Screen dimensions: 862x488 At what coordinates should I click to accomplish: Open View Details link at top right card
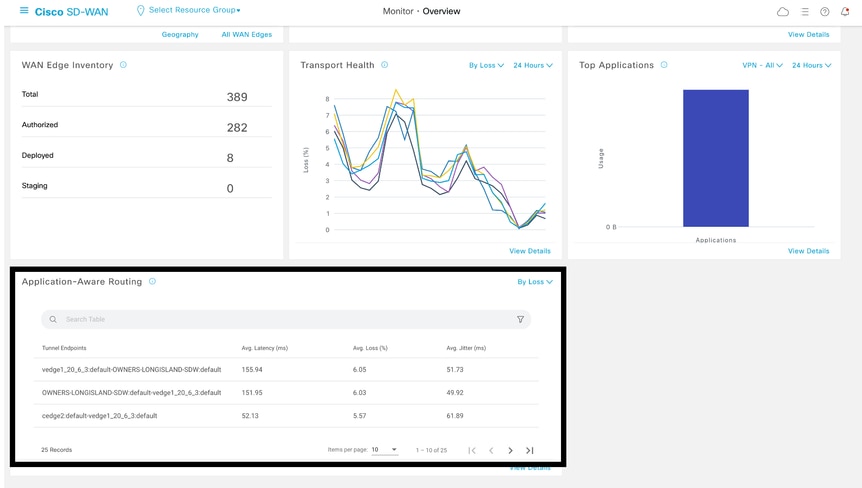coord(809,35)
